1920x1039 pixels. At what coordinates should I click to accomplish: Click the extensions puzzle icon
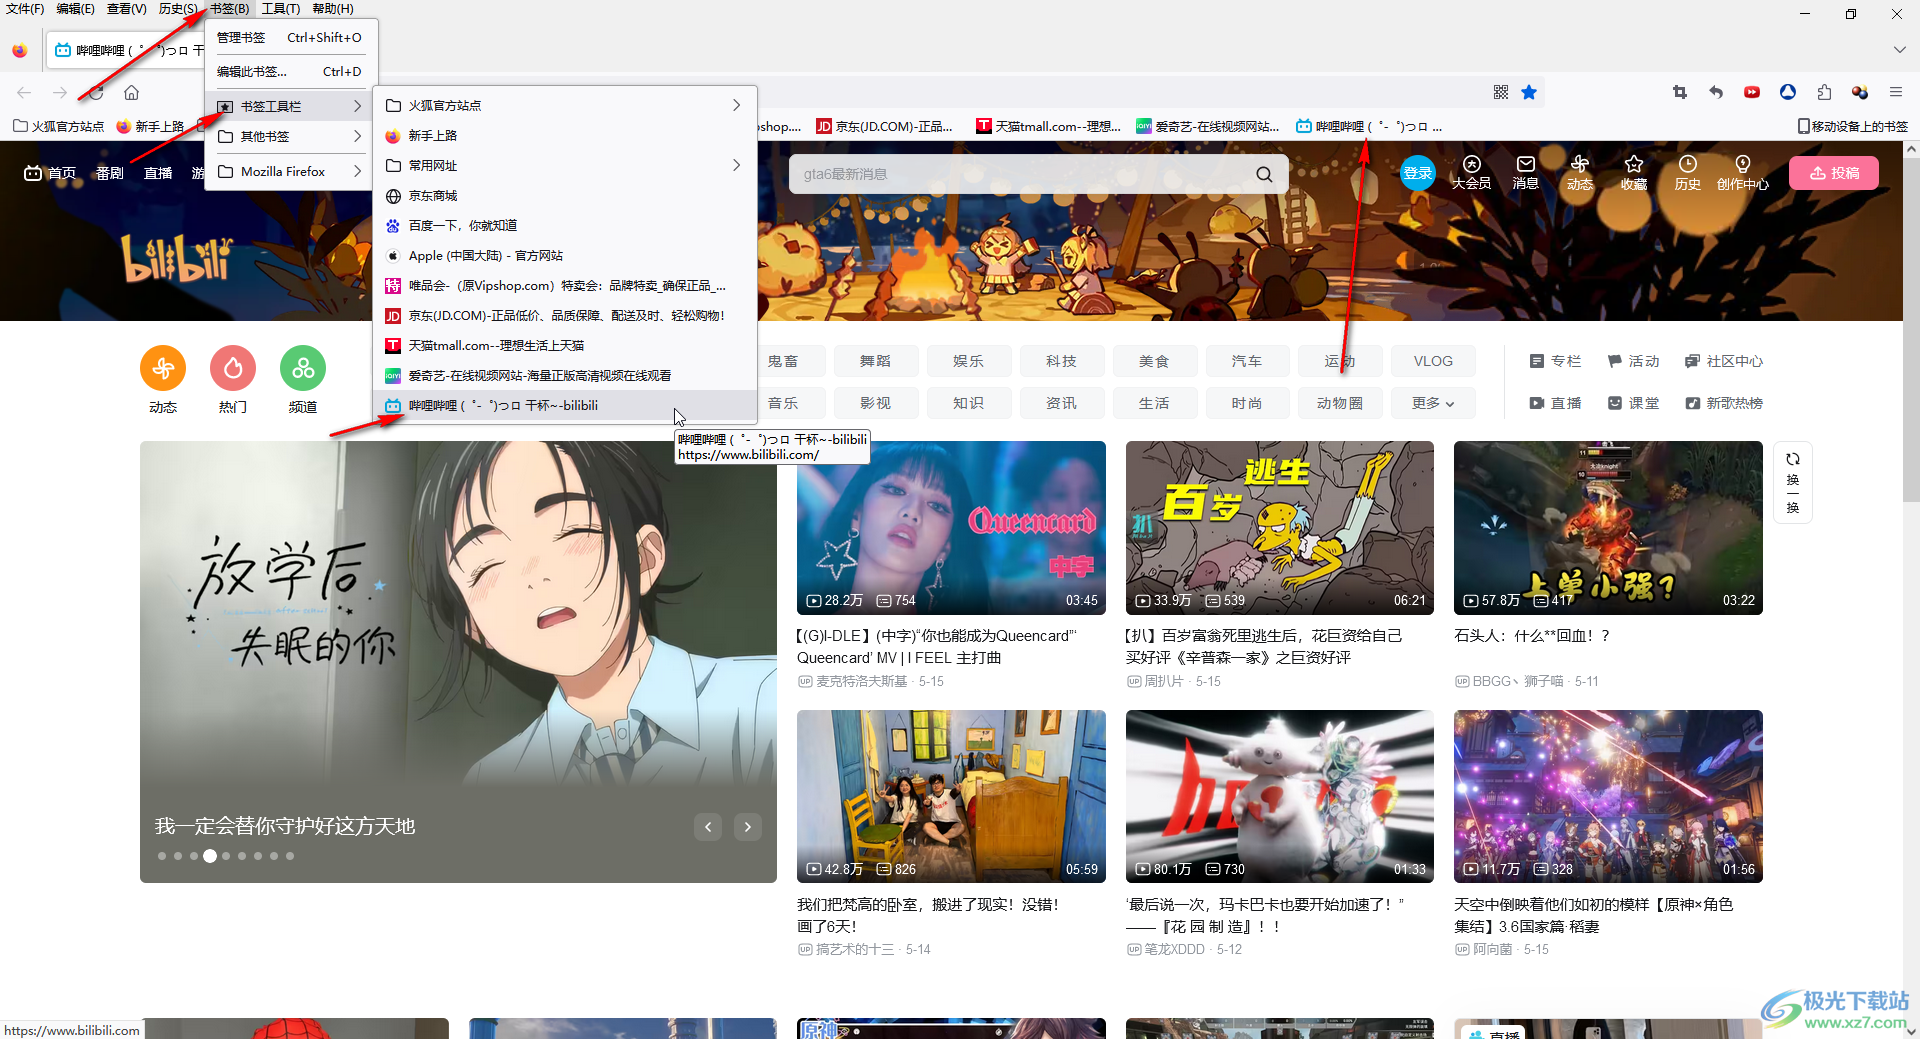tap(1824, 92)
